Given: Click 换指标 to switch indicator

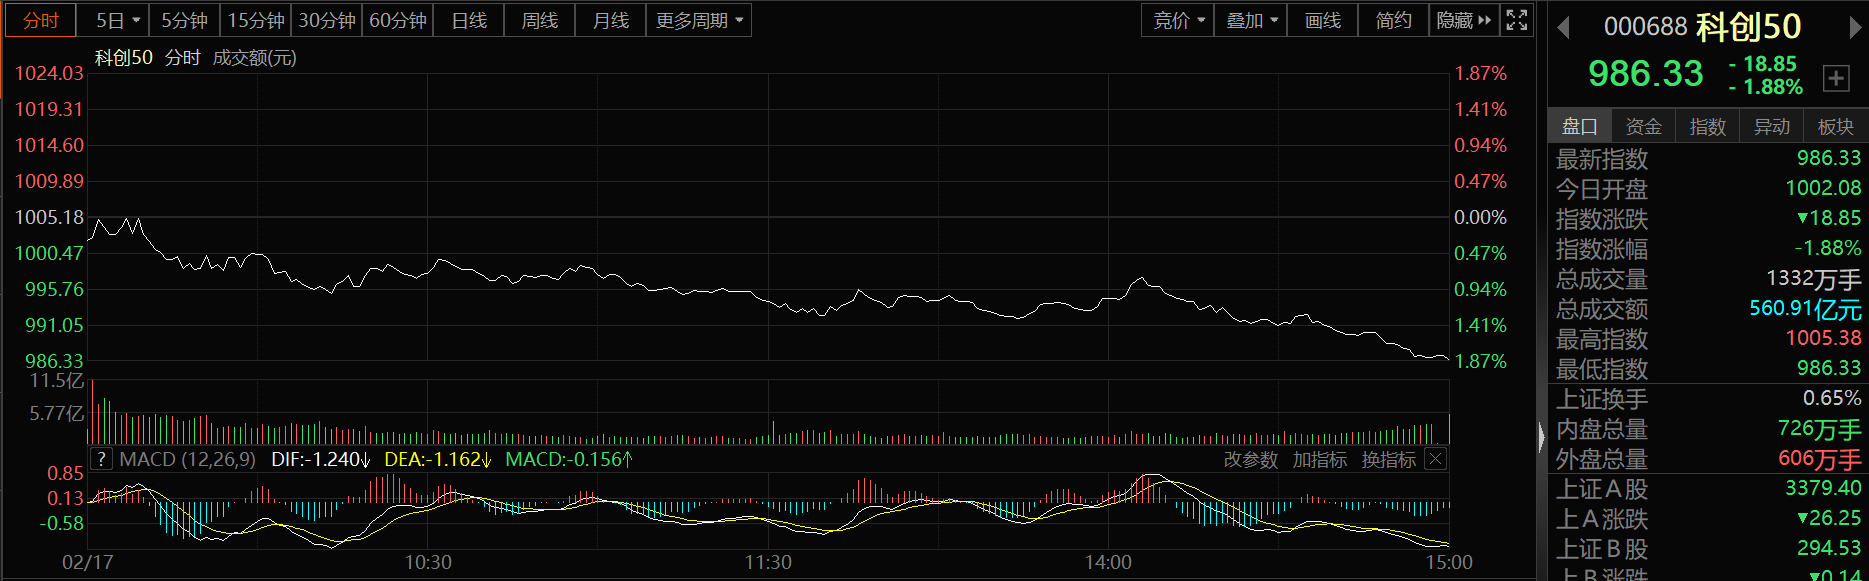Looking at the screenshot, I should pos(1388,459).
